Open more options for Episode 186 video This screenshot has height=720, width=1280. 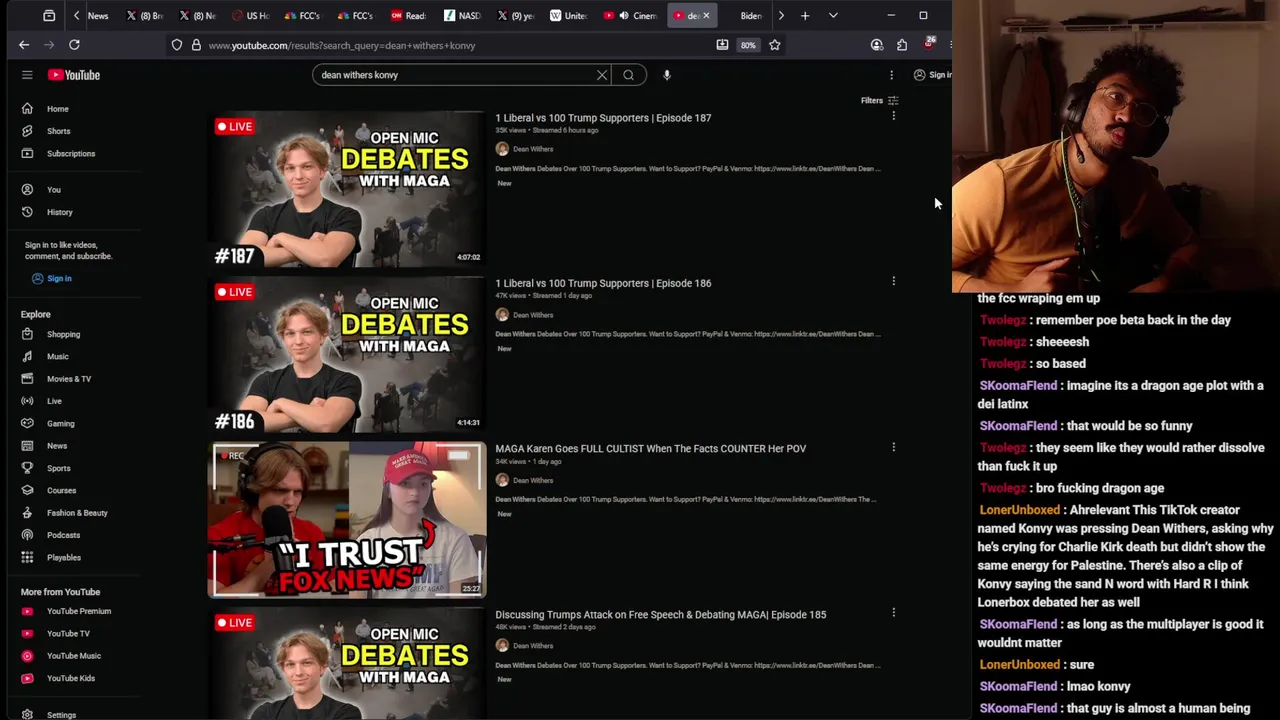893,282
